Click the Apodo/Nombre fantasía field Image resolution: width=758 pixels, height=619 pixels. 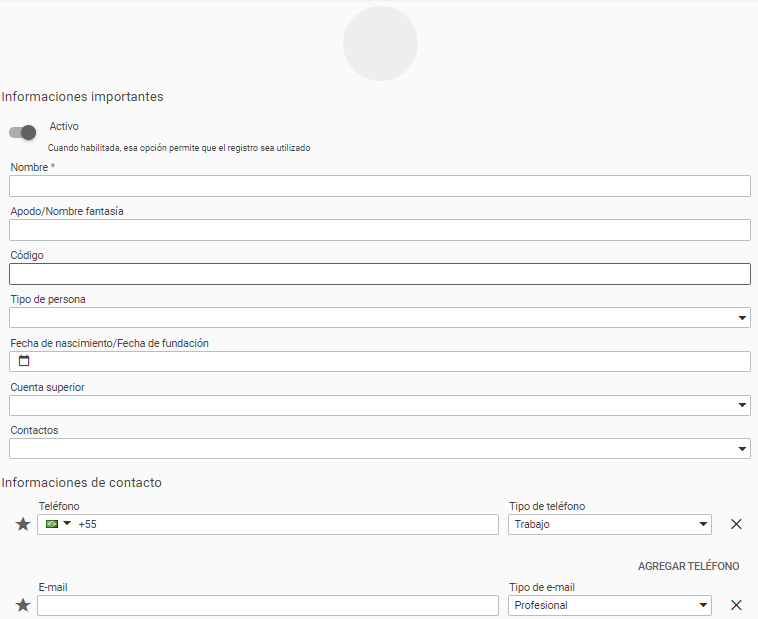point(379,230)
